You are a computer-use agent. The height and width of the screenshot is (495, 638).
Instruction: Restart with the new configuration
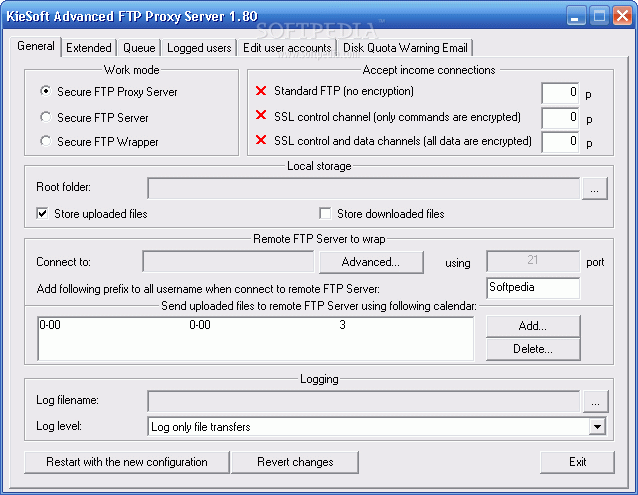[127, 462]
